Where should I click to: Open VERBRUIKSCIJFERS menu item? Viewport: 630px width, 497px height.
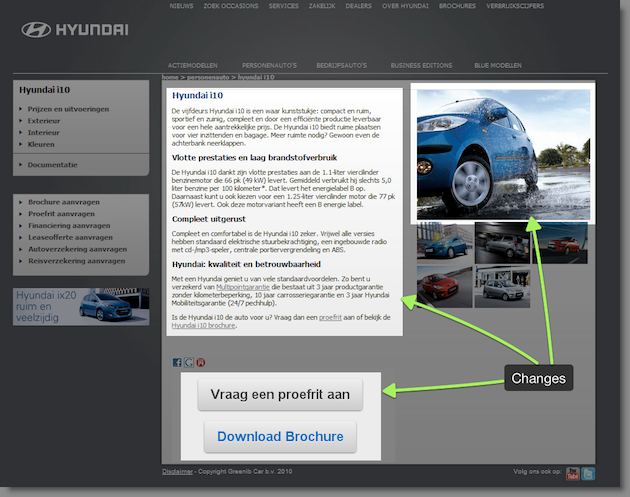515,6
